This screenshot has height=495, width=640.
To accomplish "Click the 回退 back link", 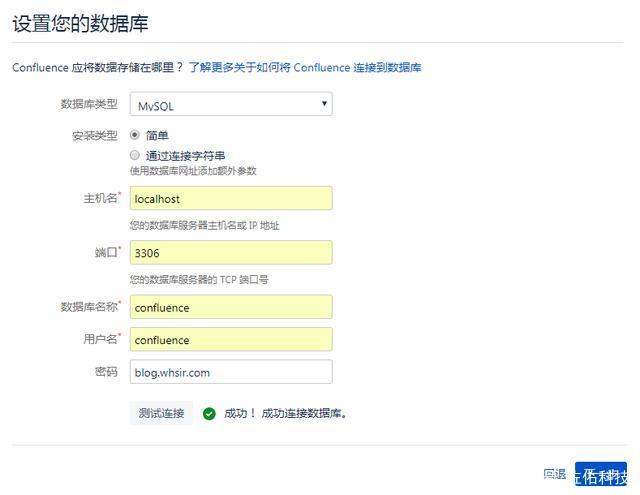I will [555, 474].
